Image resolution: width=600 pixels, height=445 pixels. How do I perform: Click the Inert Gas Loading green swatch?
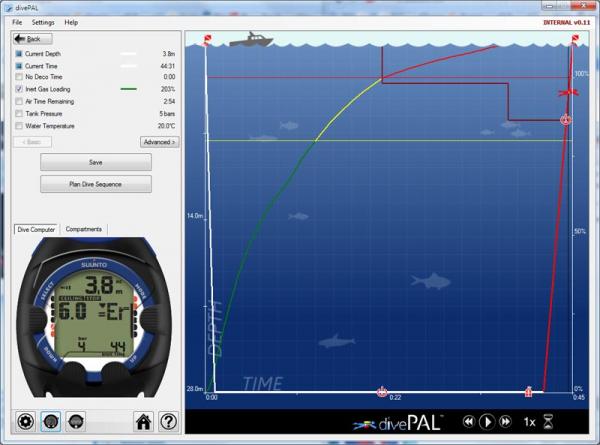128,89
